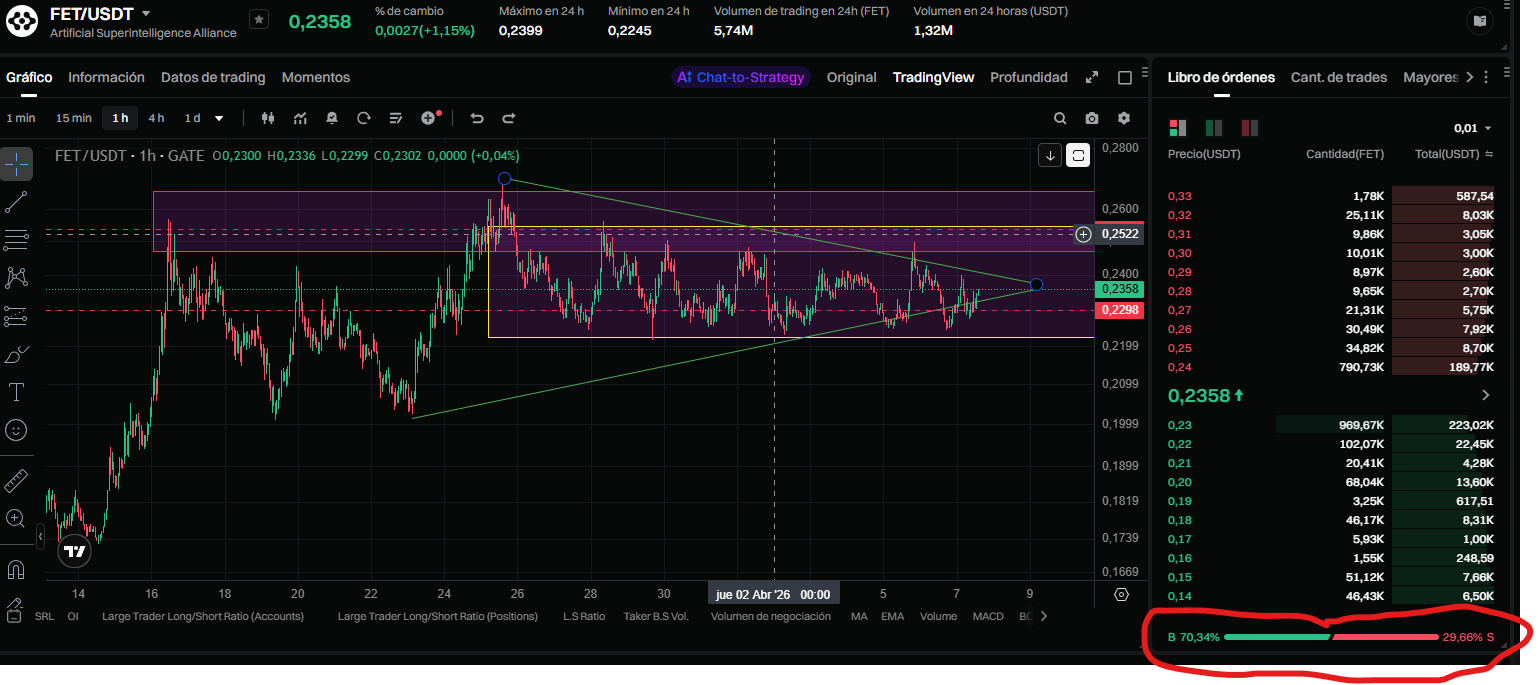The height and width of the screenshot is (685, 1538).
Task: Choose the ruler measure tool
Action: click(16, 481)
